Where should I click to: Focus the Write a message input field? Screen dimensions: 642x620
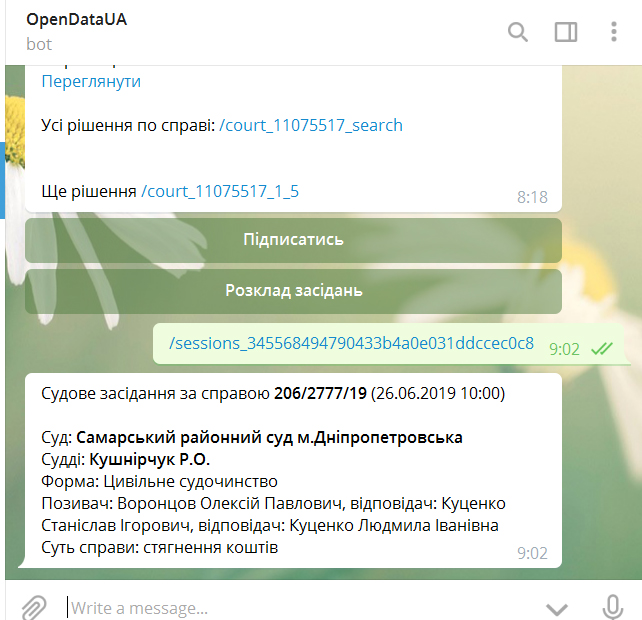(x=290, y=607)
